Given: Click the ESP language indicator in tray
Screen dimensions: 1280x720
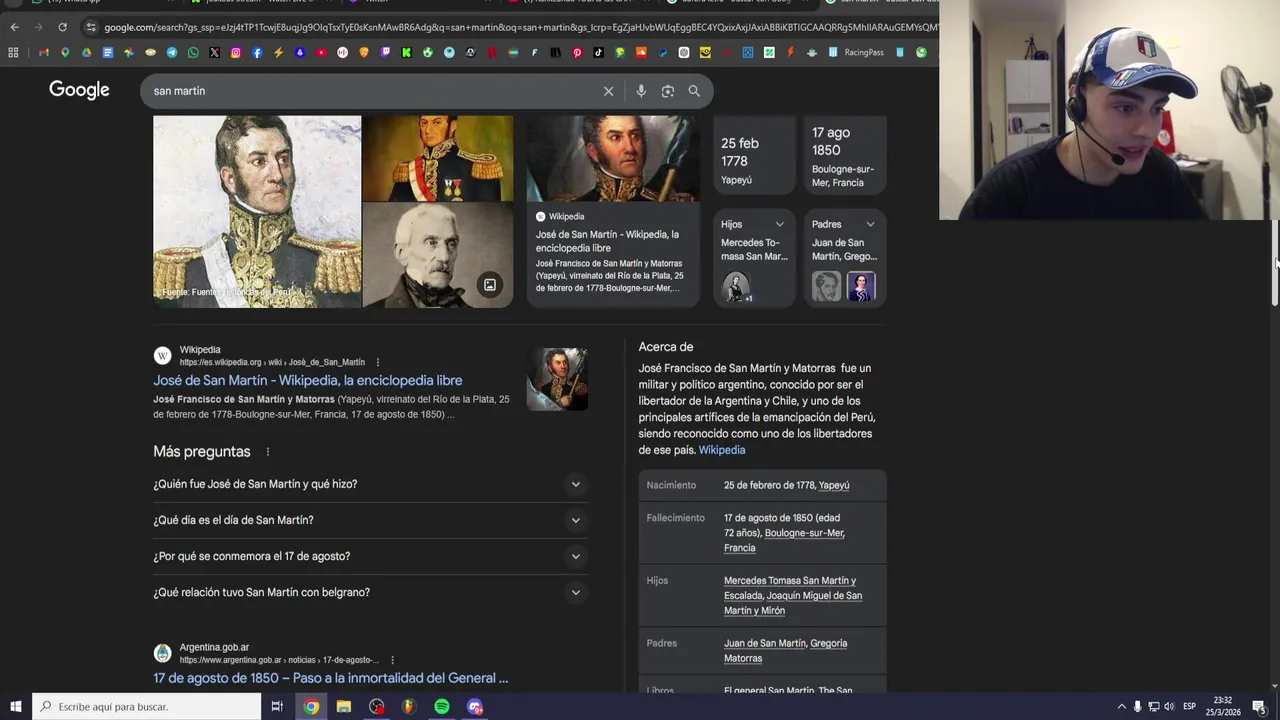Looking at the screenshot, I should tap(1189, 707).
